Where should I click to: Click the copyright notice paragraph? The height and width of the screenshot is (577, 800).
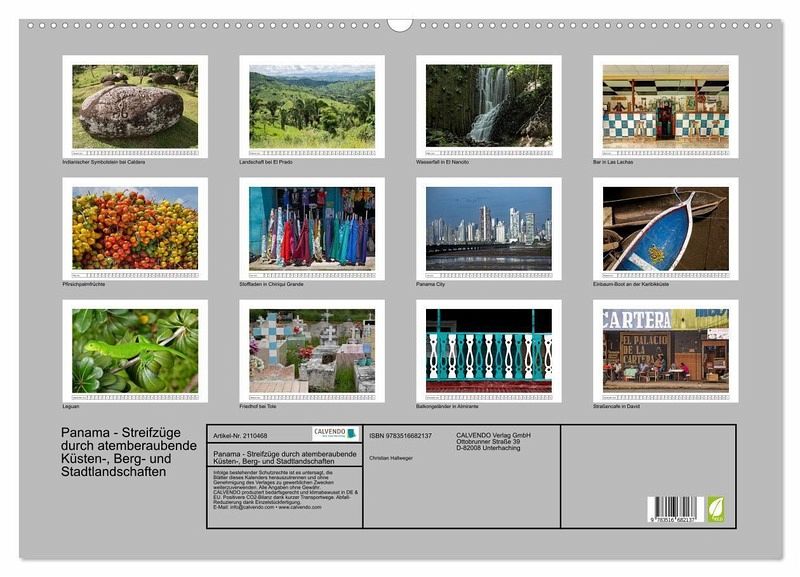(285, 490)
